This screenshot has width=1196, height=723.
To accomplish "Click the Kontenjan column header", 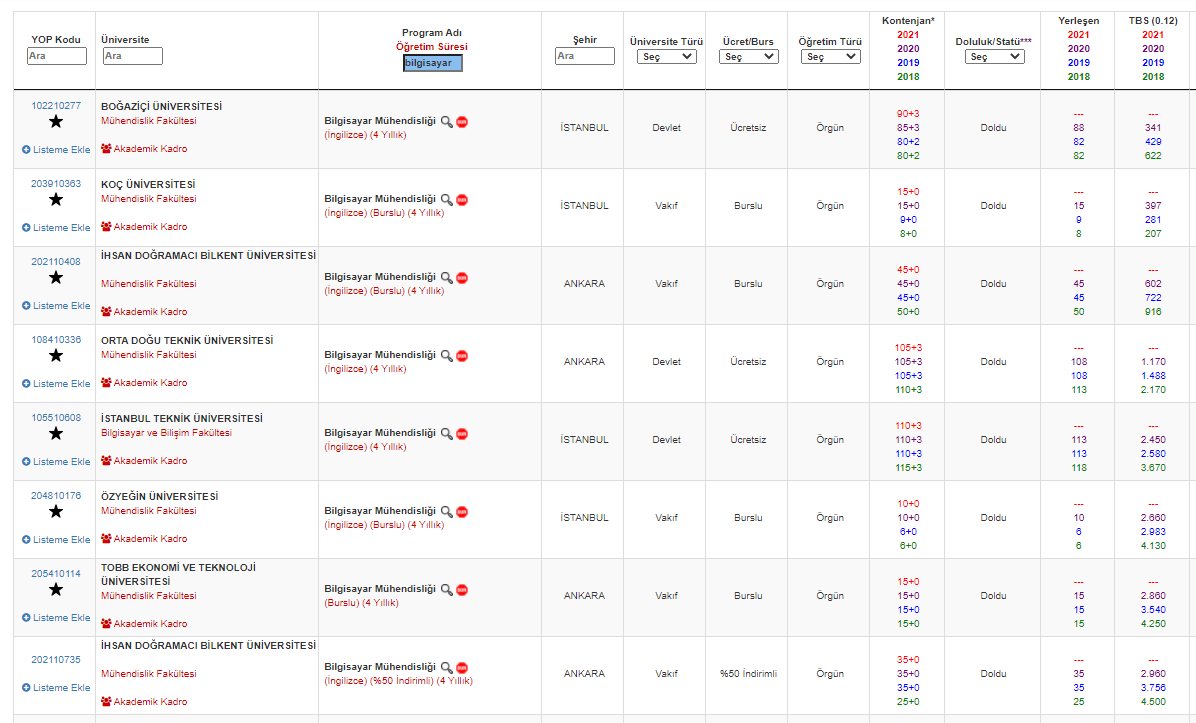I will pos(908,21).
